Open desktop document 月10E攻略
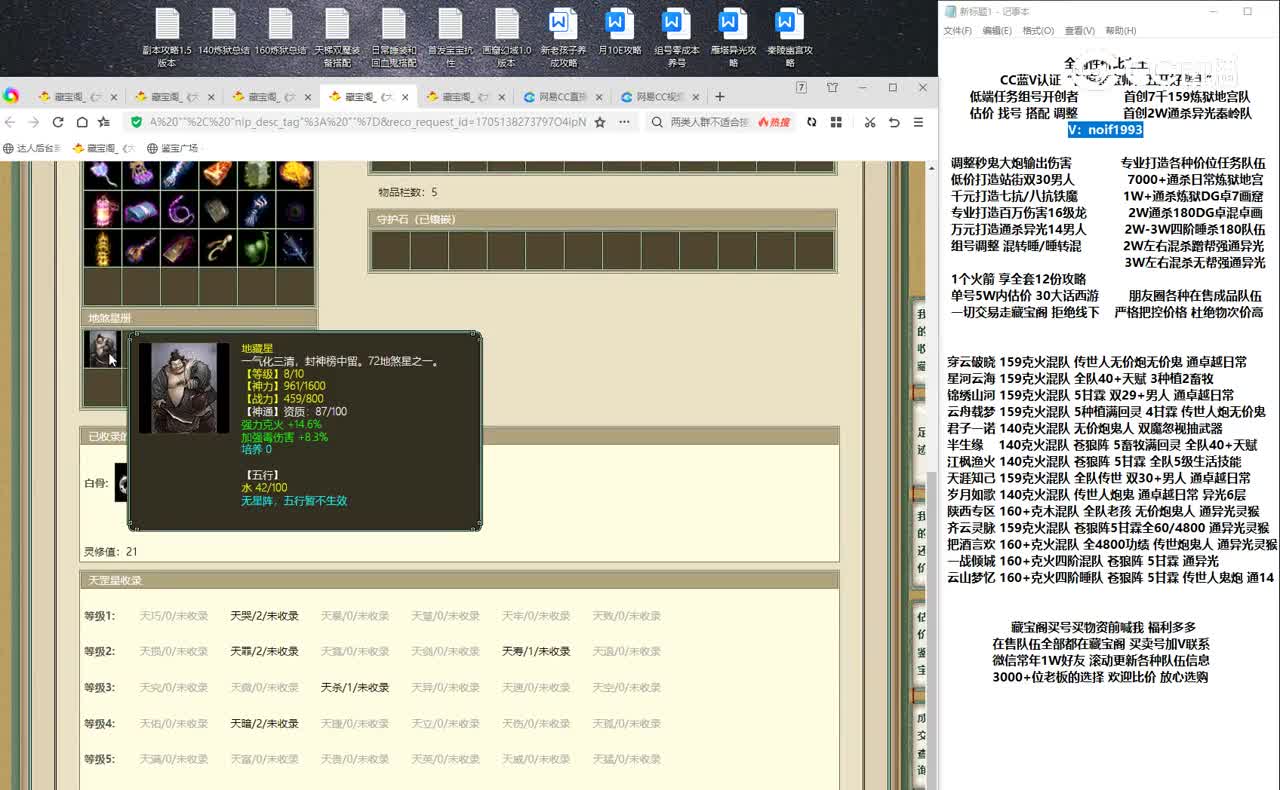The image size is (1280, 790). point(619,32)
